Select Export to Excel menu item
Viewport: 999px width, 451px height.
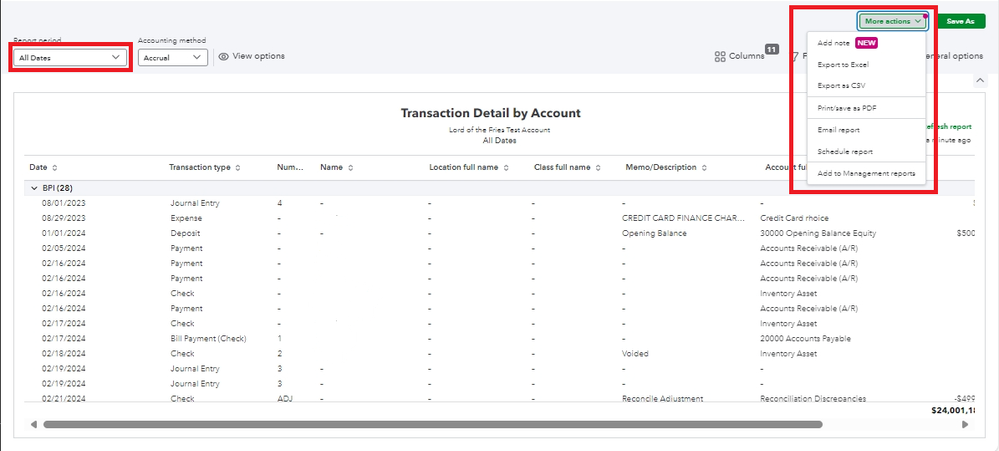click(x=842, y=65)
